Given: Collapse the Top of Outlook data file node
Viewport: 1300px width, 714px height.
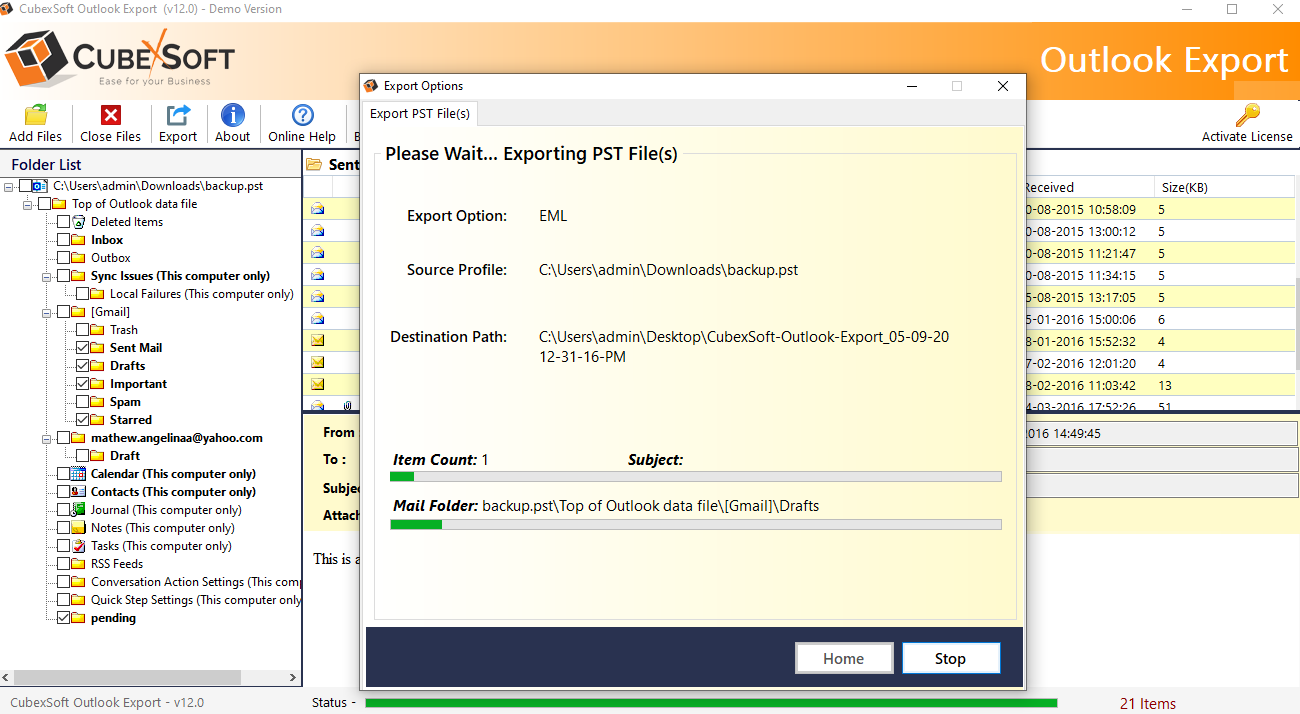Looking at the screenshot, I should tap(28, 204).
